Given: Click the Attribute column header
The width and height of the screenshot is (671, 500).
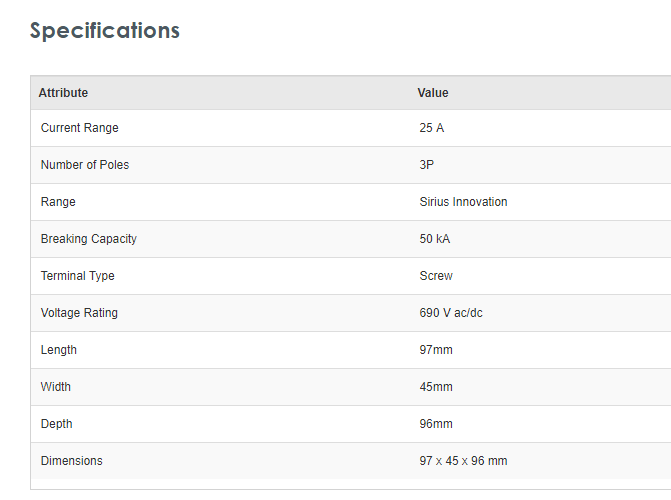Looking at the screenshot, I should coord(63,93).
